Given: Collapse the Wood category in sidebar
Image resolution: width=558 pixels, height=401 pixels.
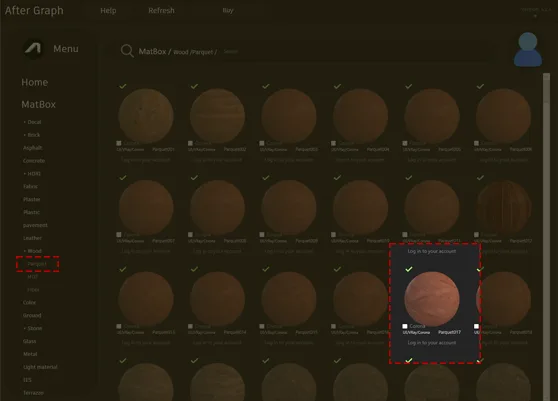Looking at the screenshot, I should pyautogui.click(x=32, y=251).
